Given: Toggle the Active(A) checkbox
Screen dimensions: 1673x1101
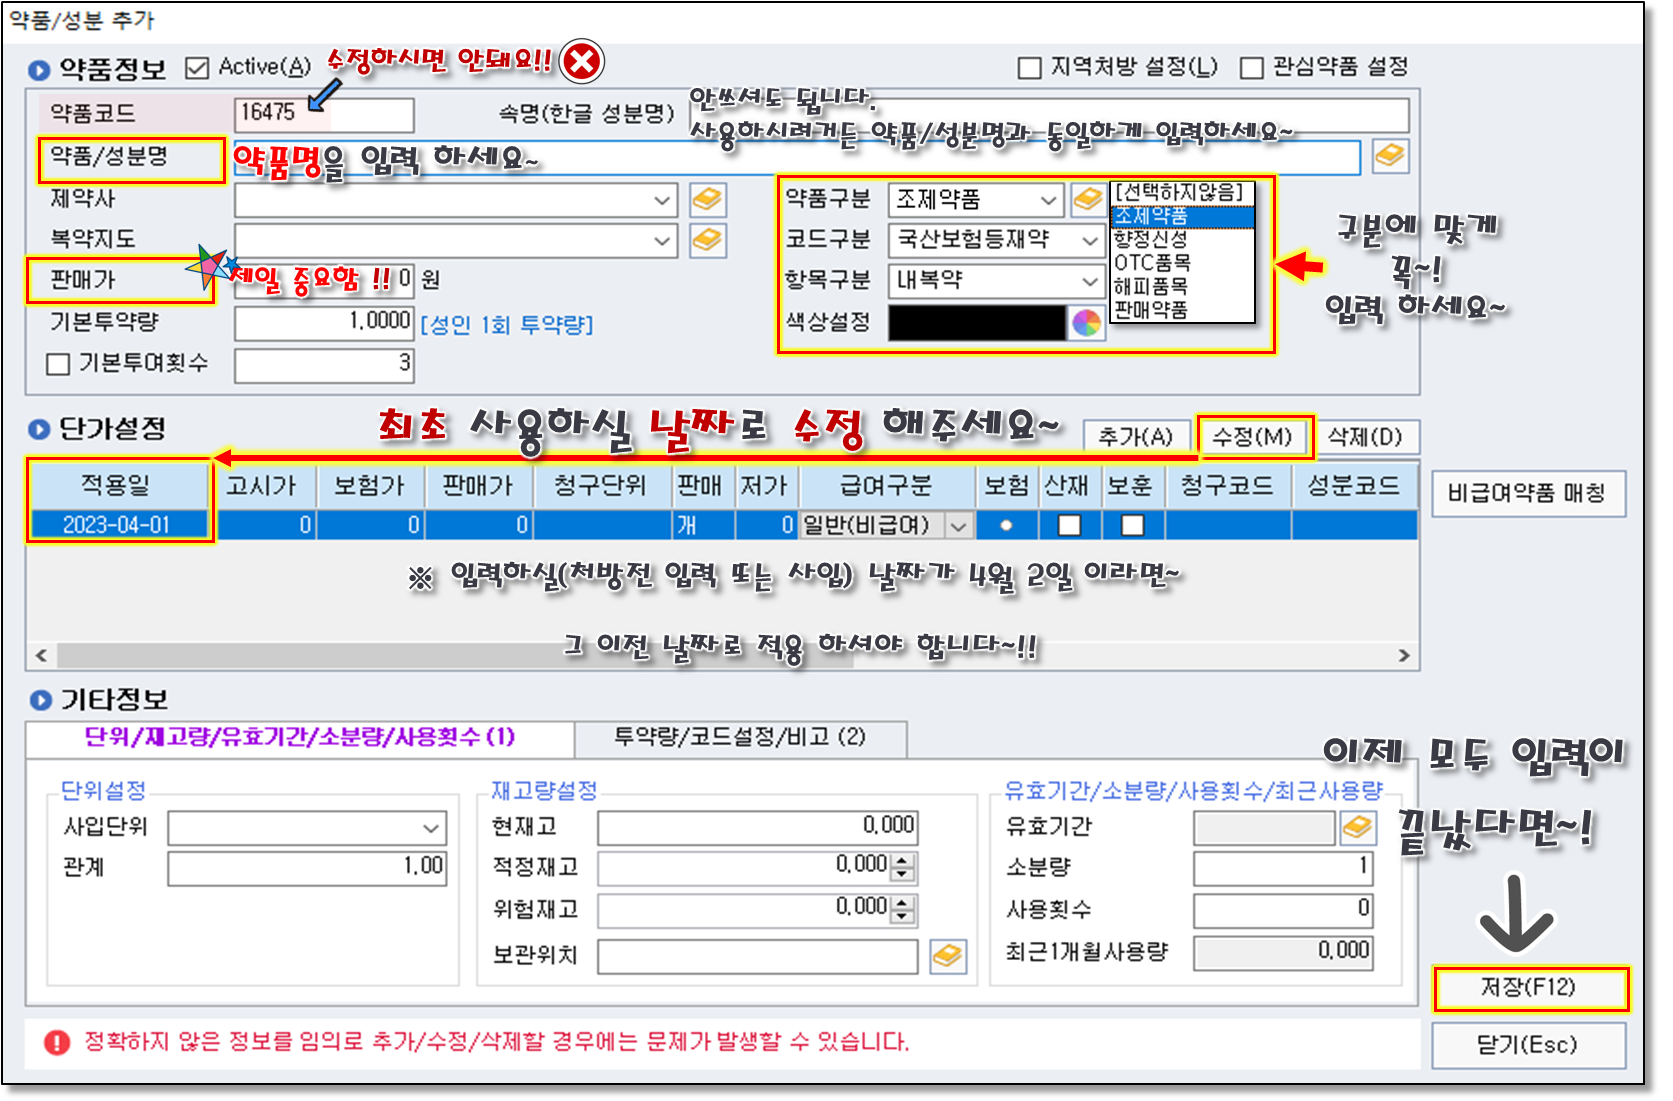Looking at the screenshot, I should click(197, 68).
